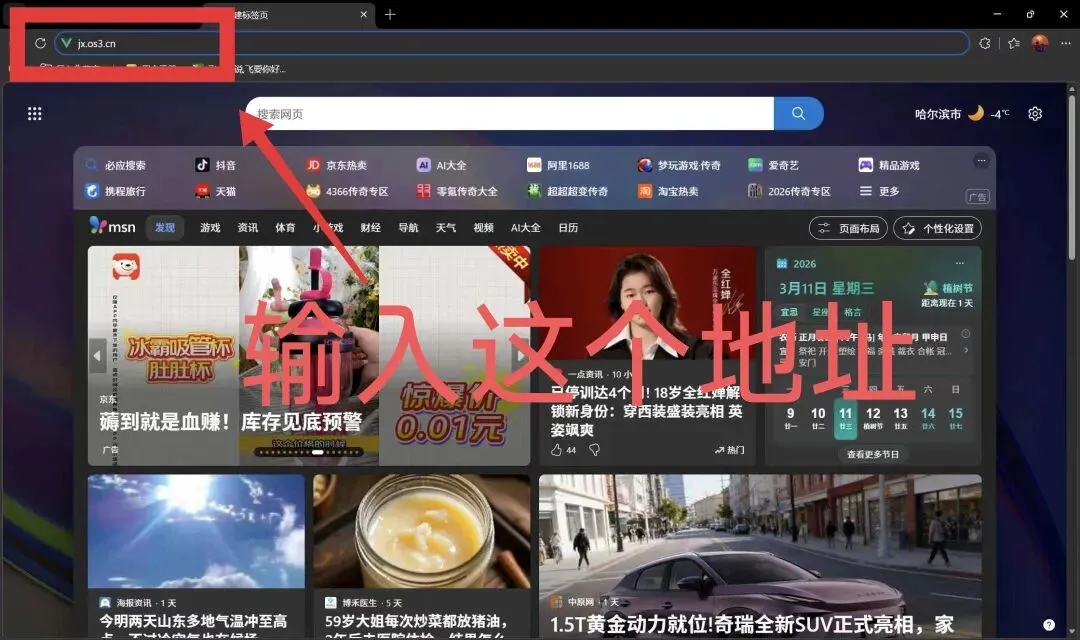This screenshot has width=1080, height=640.
Task: Open the apps grid launcher icon
Action: 34,114
